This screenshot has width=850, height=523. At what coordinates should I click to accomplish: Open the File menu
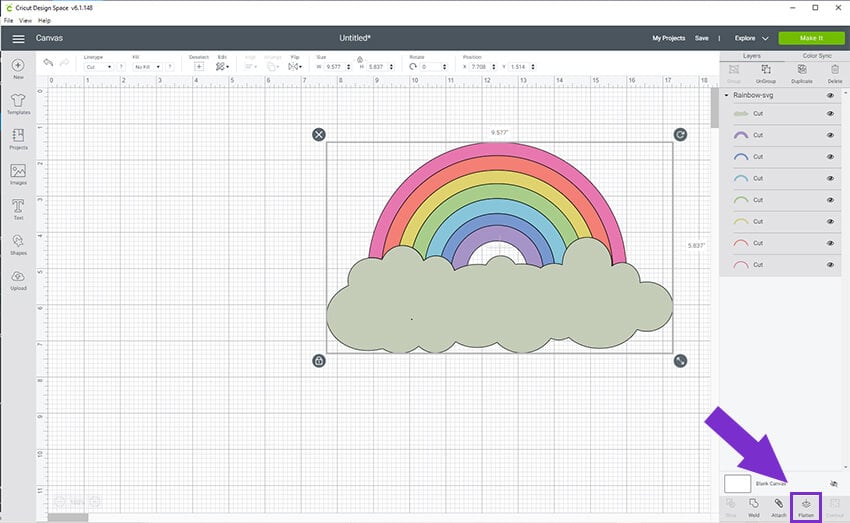coord(8,21)
